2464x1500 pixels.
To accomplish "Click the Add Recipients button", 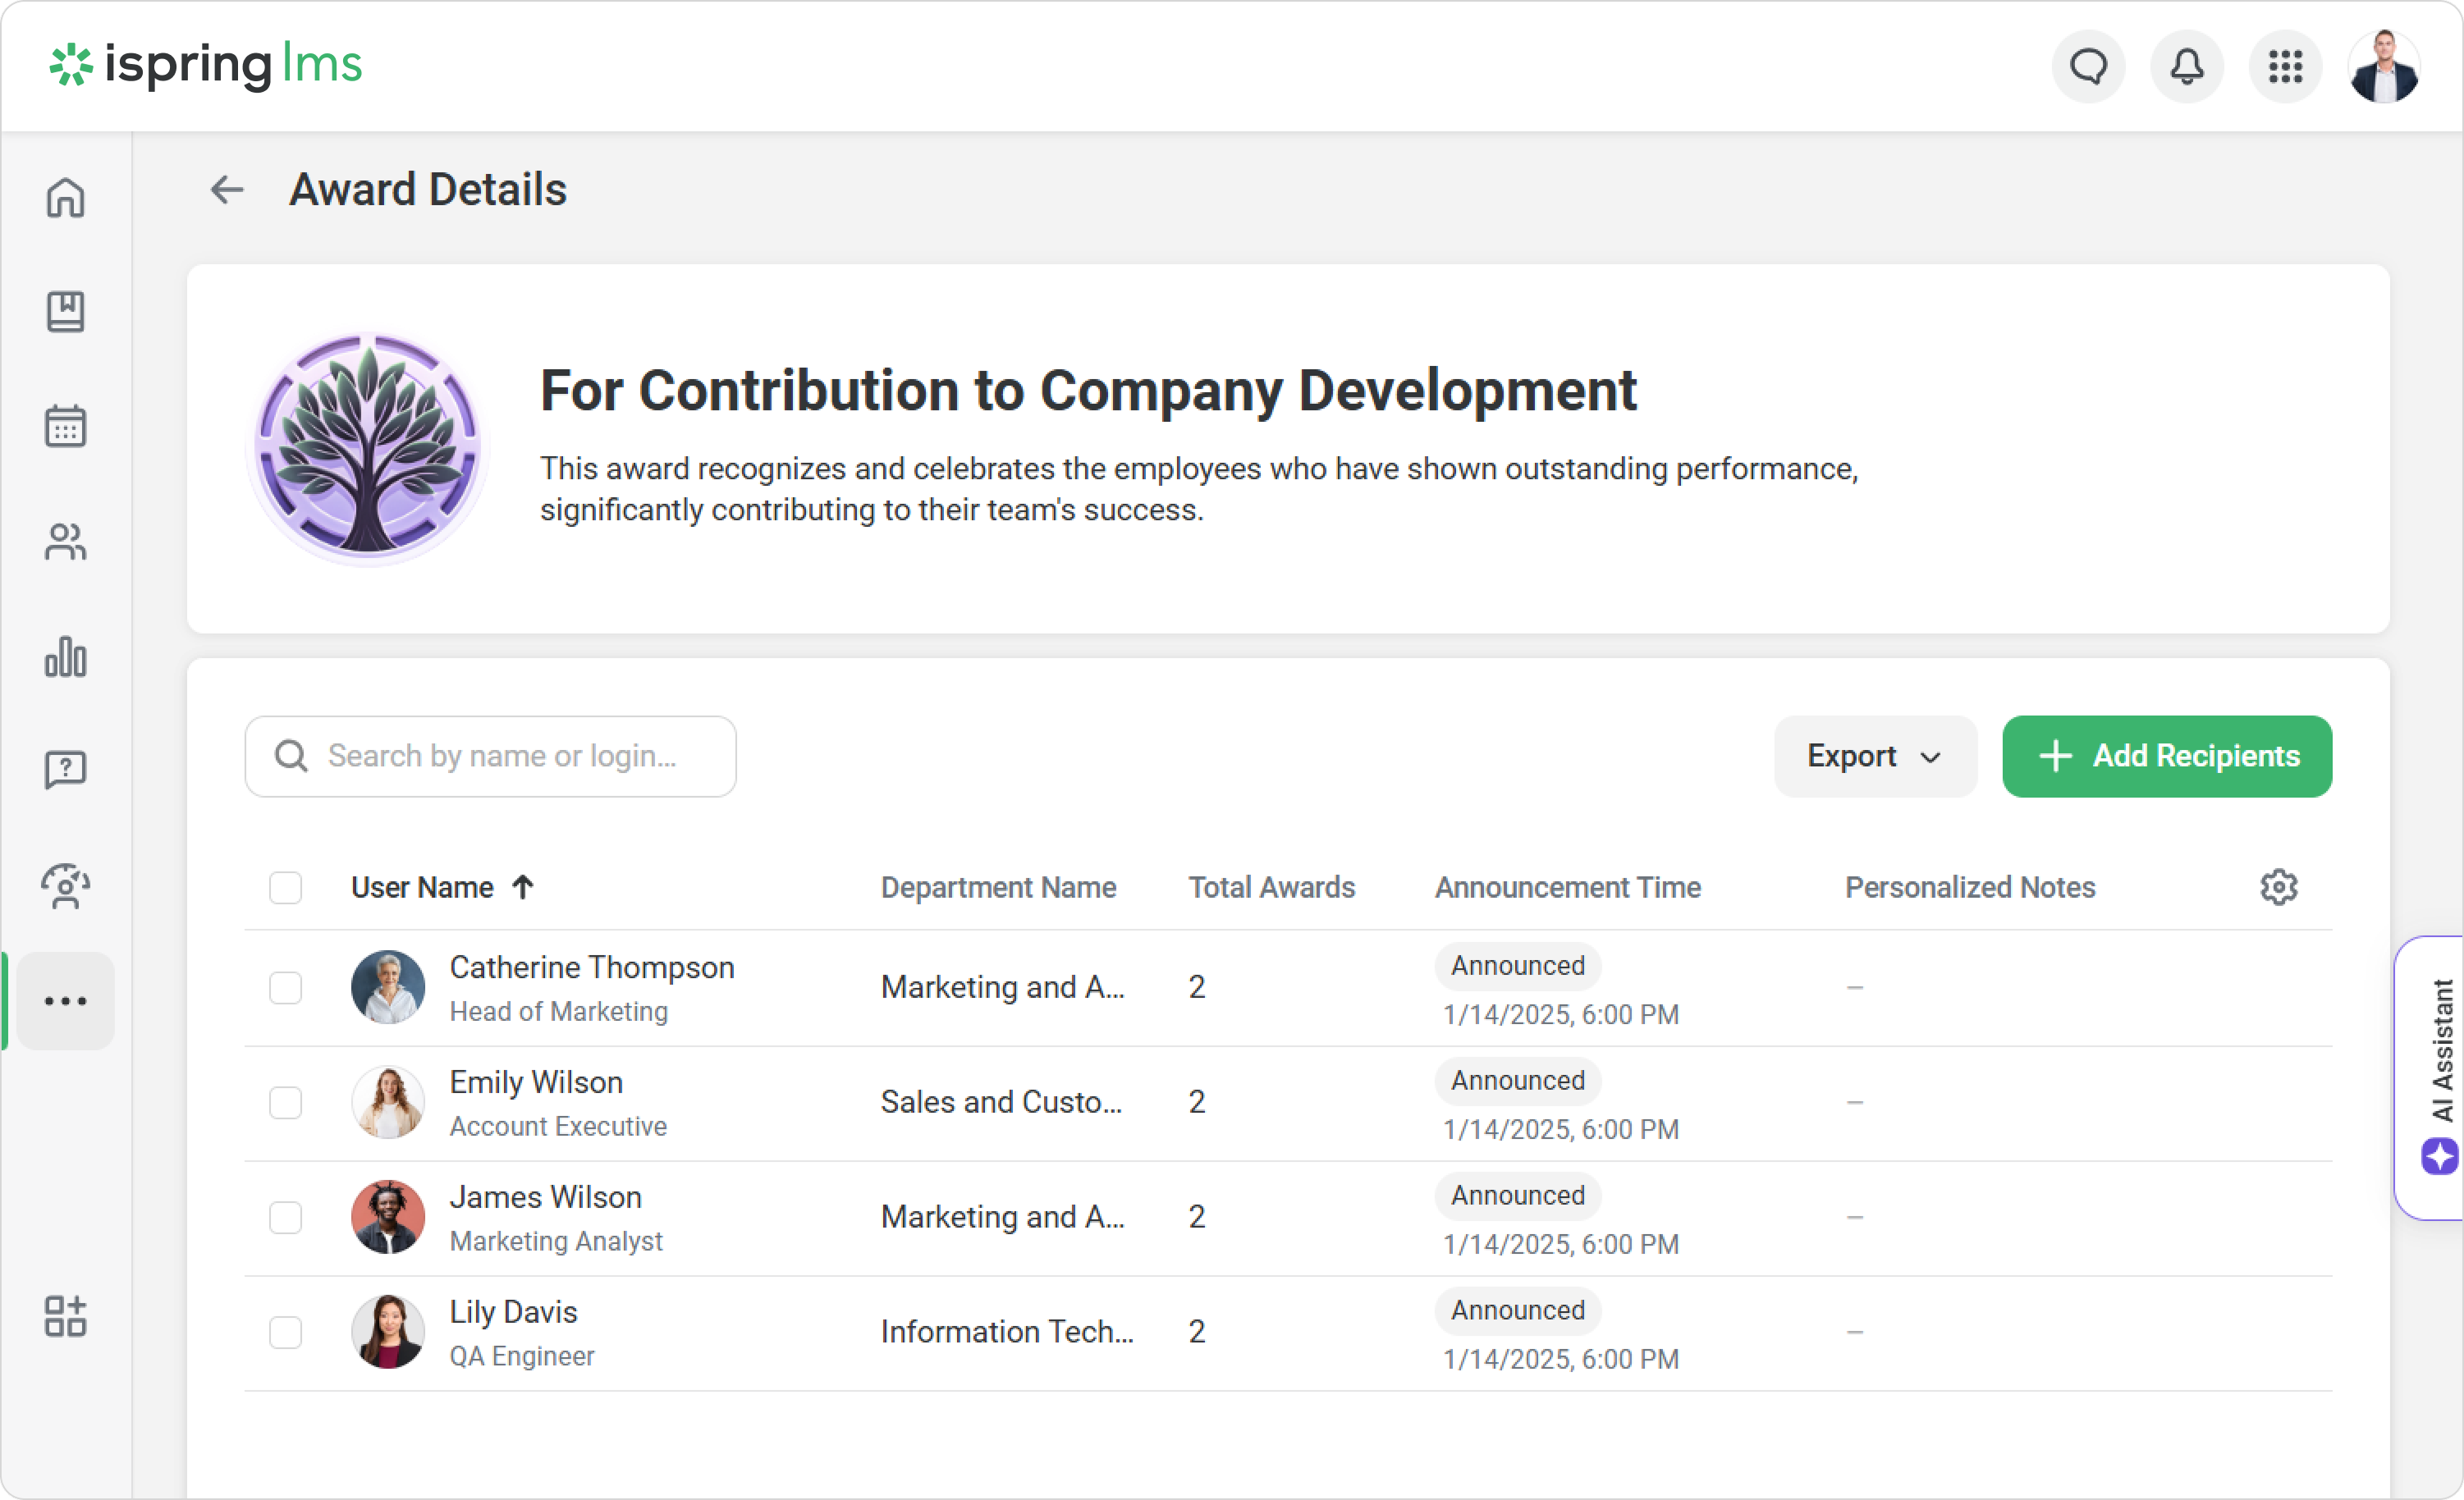I will 2166,756.
